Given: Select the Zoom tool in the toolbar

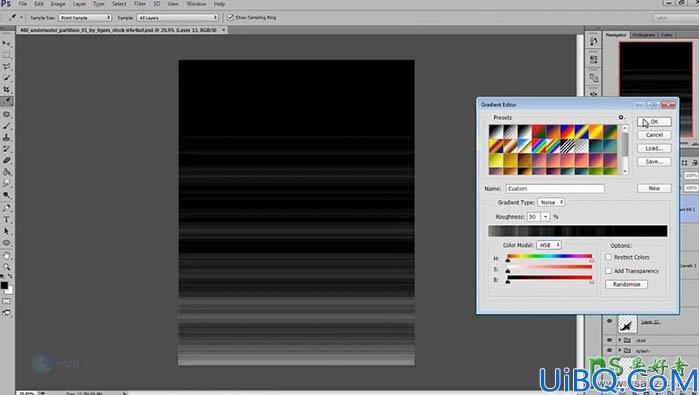Looking at the screenshot, I should (7, 267).
